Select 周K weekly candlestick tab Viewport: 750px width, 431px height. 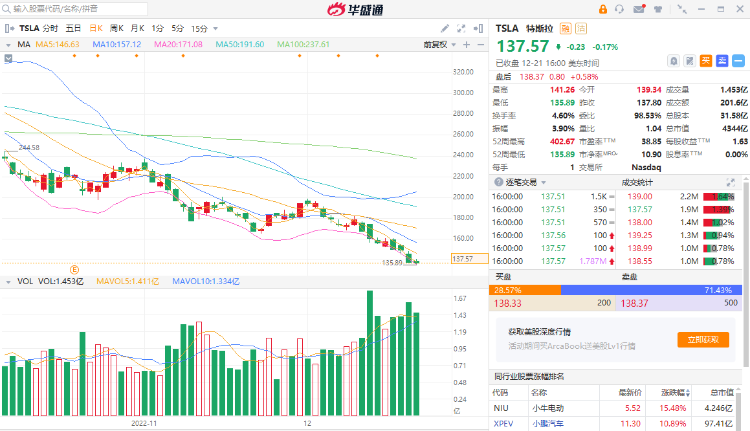tap(117, 29)
